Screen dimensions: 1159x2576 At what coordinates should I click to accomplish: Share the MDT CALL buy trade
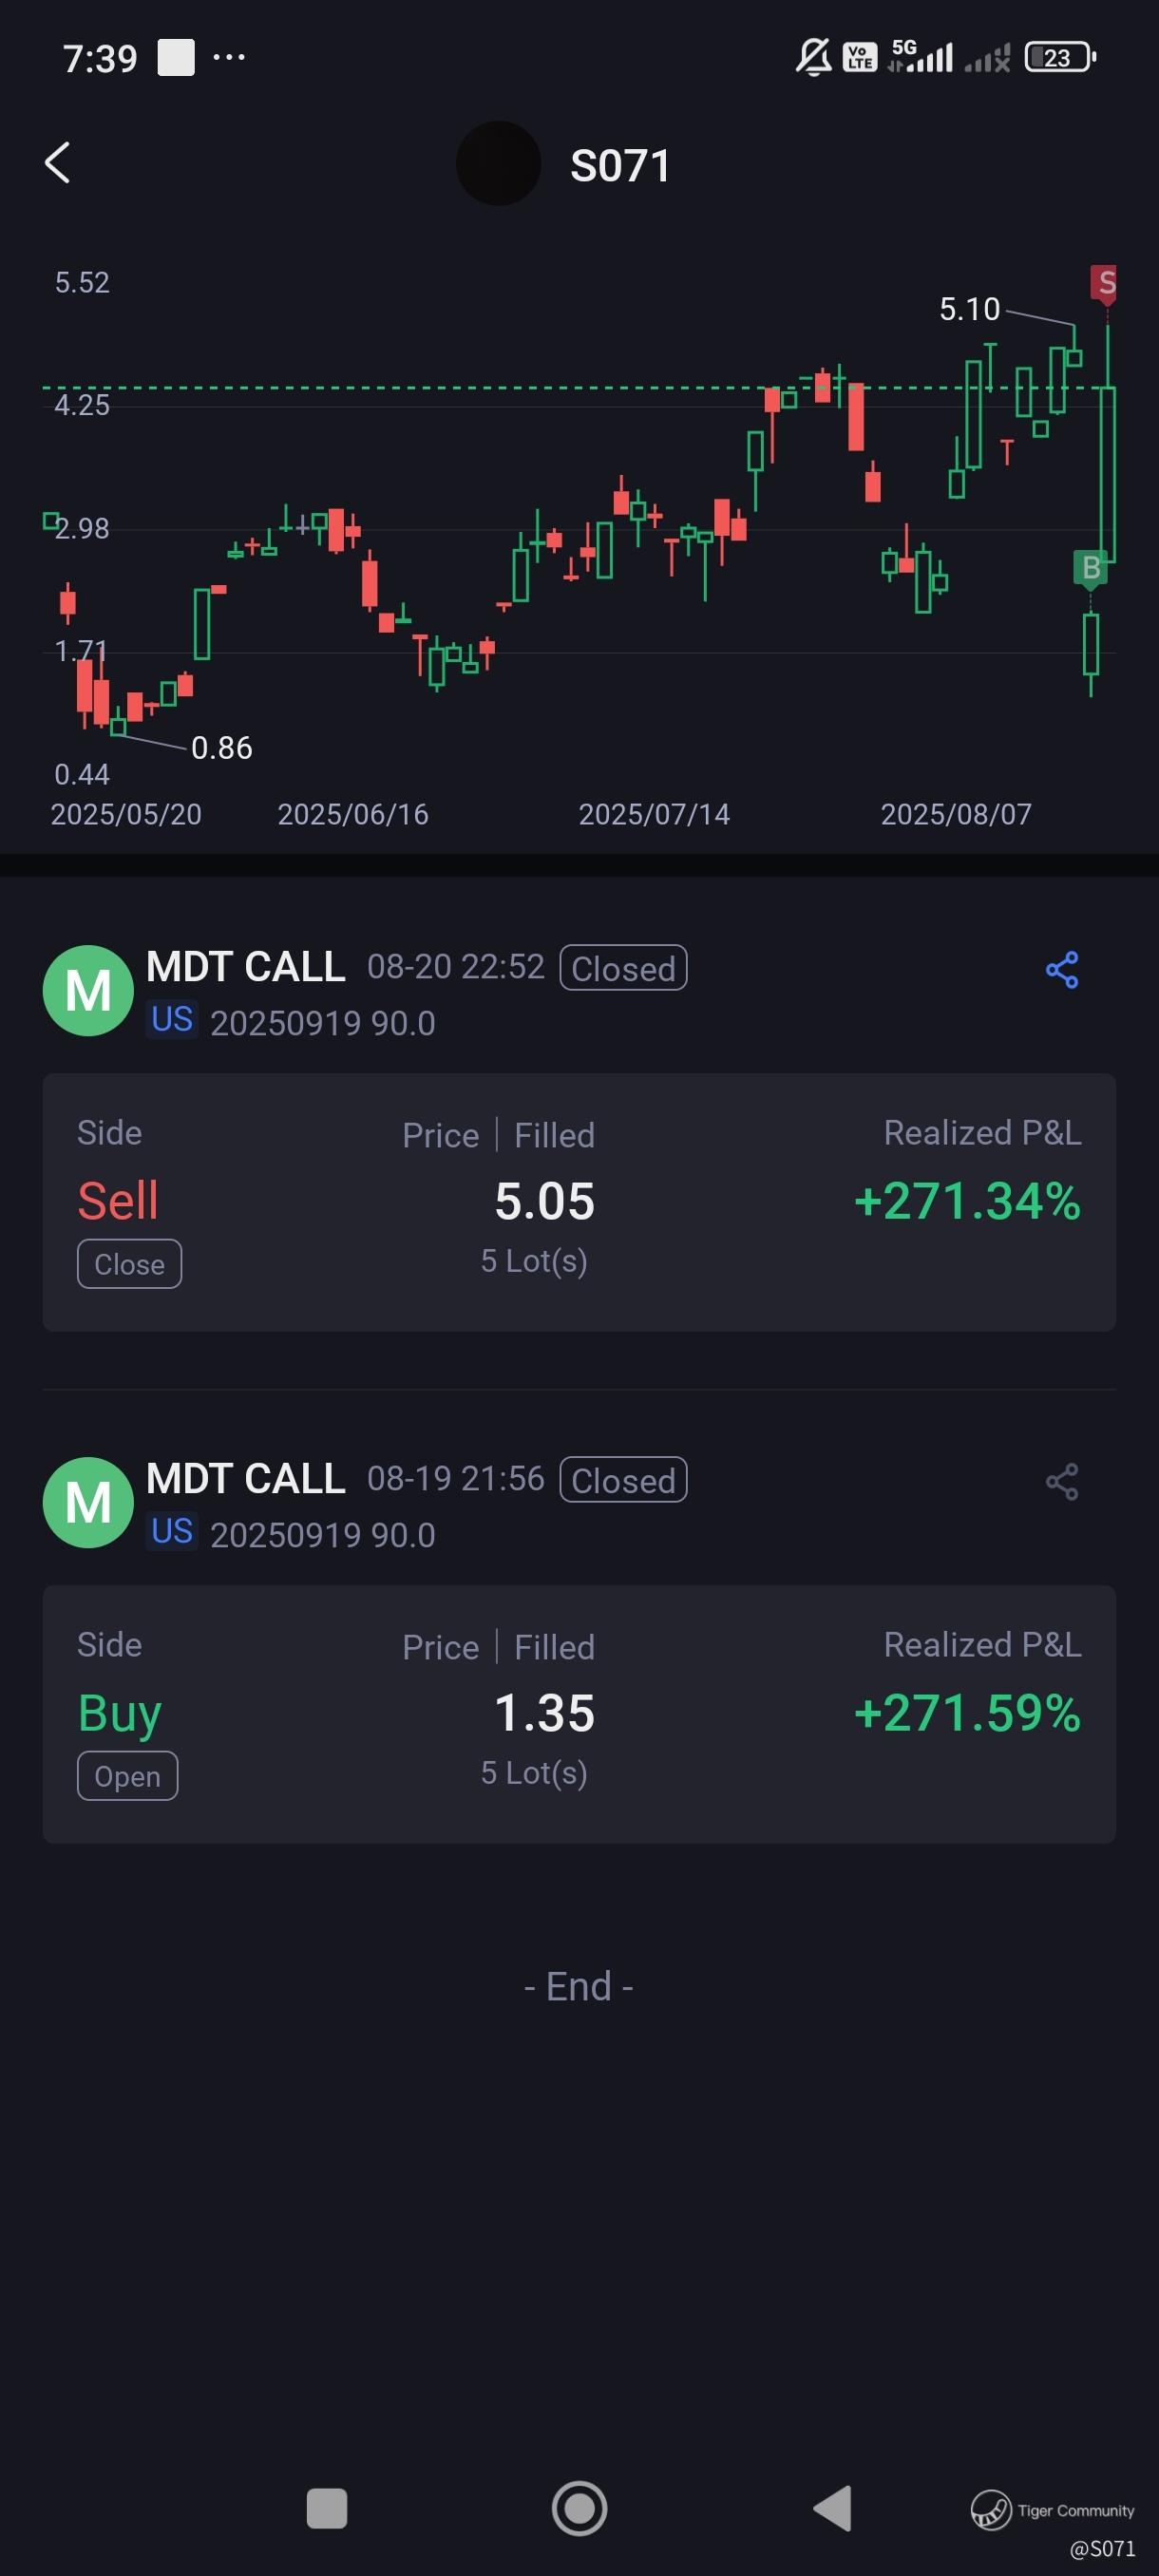(1061, 1481)
